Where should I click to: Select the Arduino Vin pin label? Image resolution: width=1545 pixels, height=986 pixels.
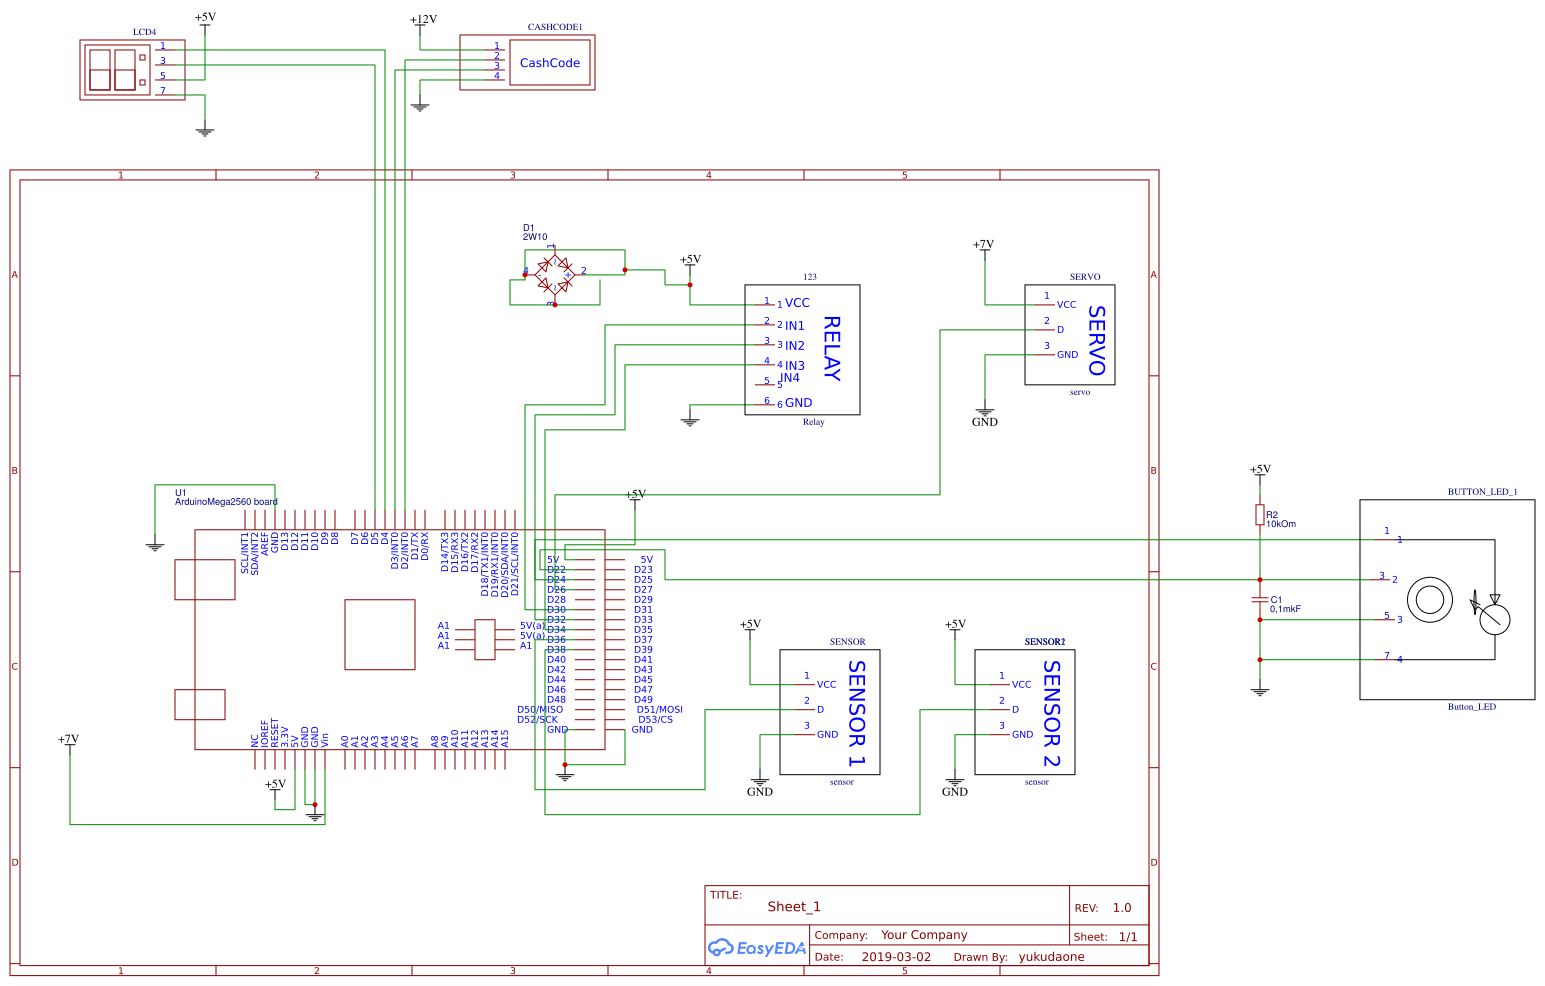325,741
